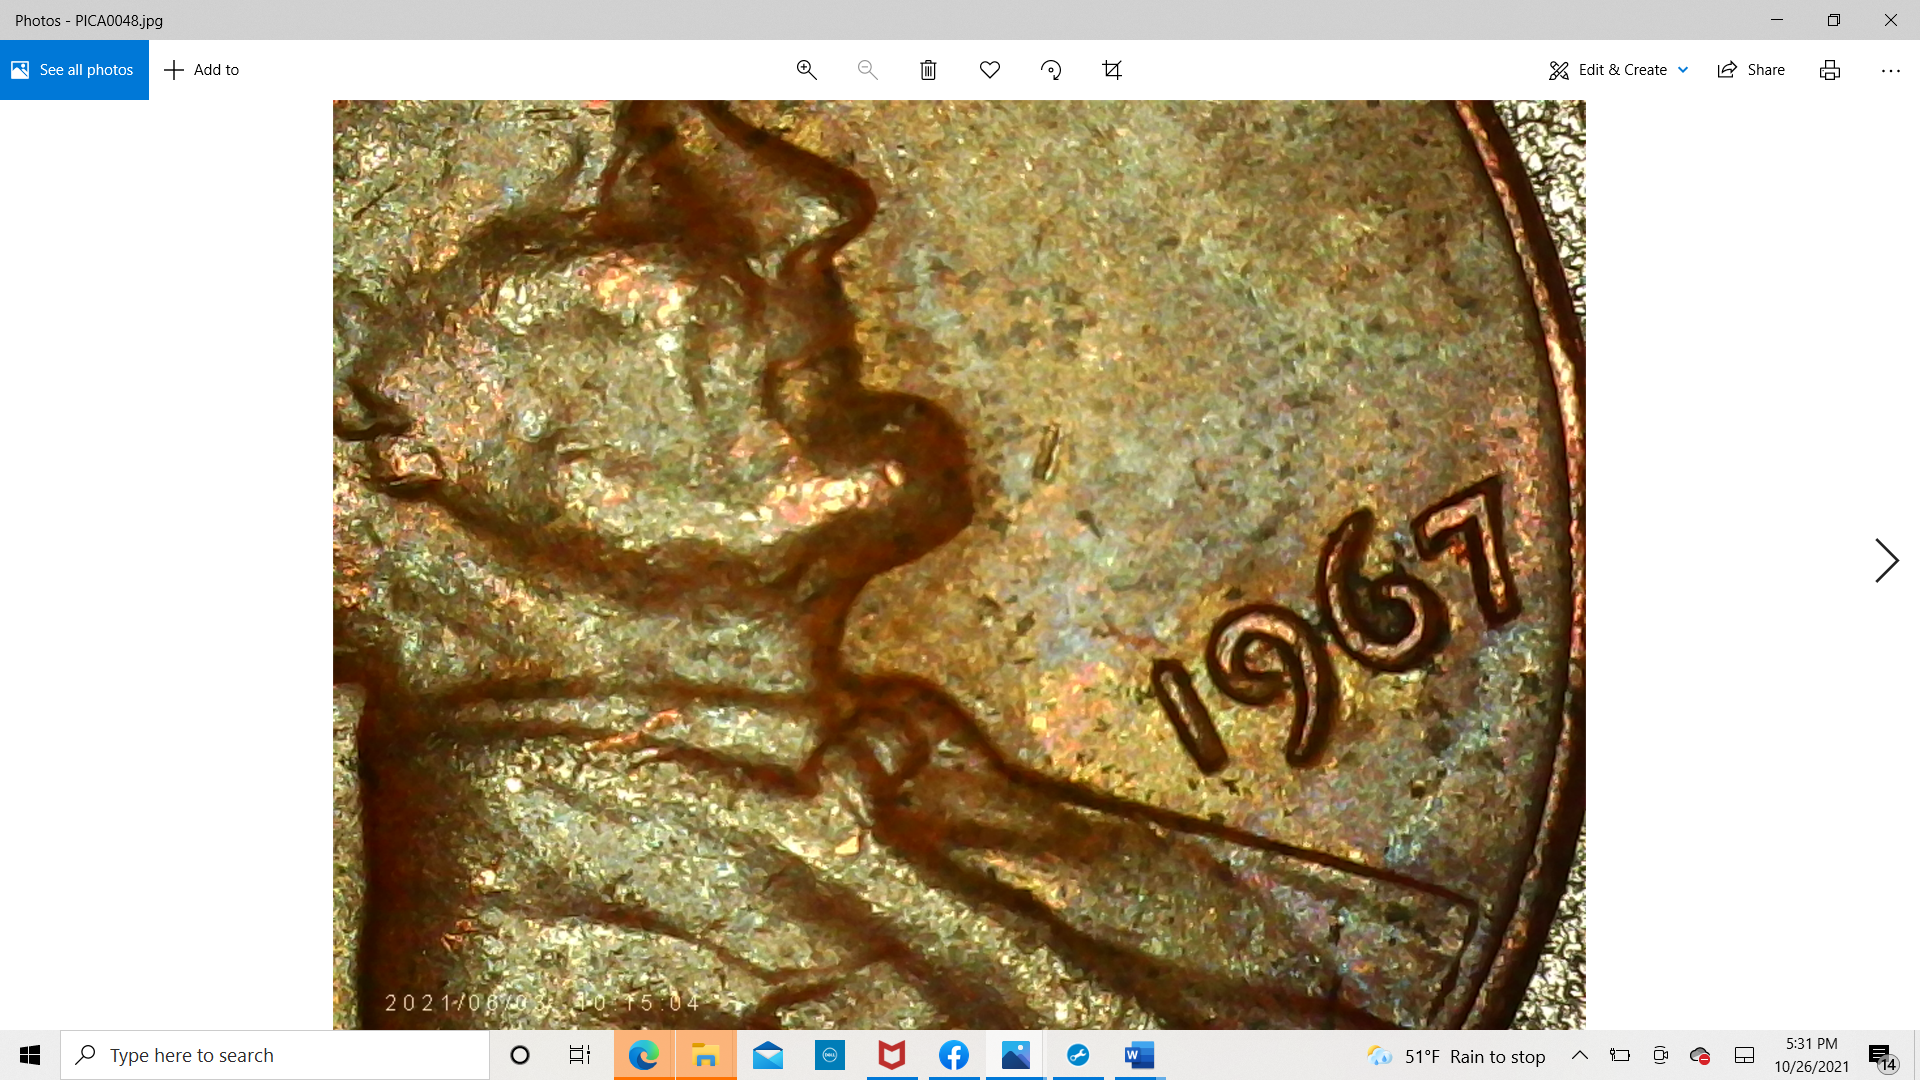Open Microsoft Edge from the taskbar

click(x=643, y=1055)
